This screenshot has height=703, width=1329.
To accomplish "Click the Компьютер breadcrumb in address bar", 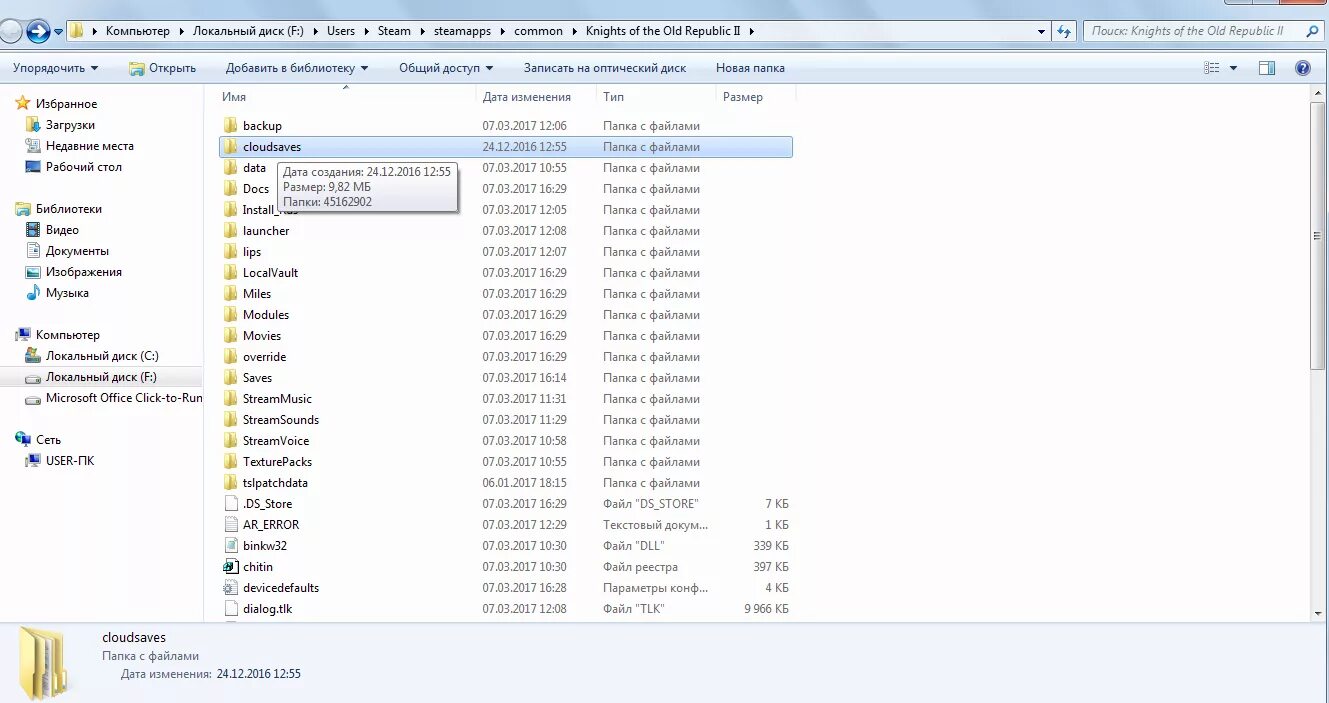I will coord(138,31).
